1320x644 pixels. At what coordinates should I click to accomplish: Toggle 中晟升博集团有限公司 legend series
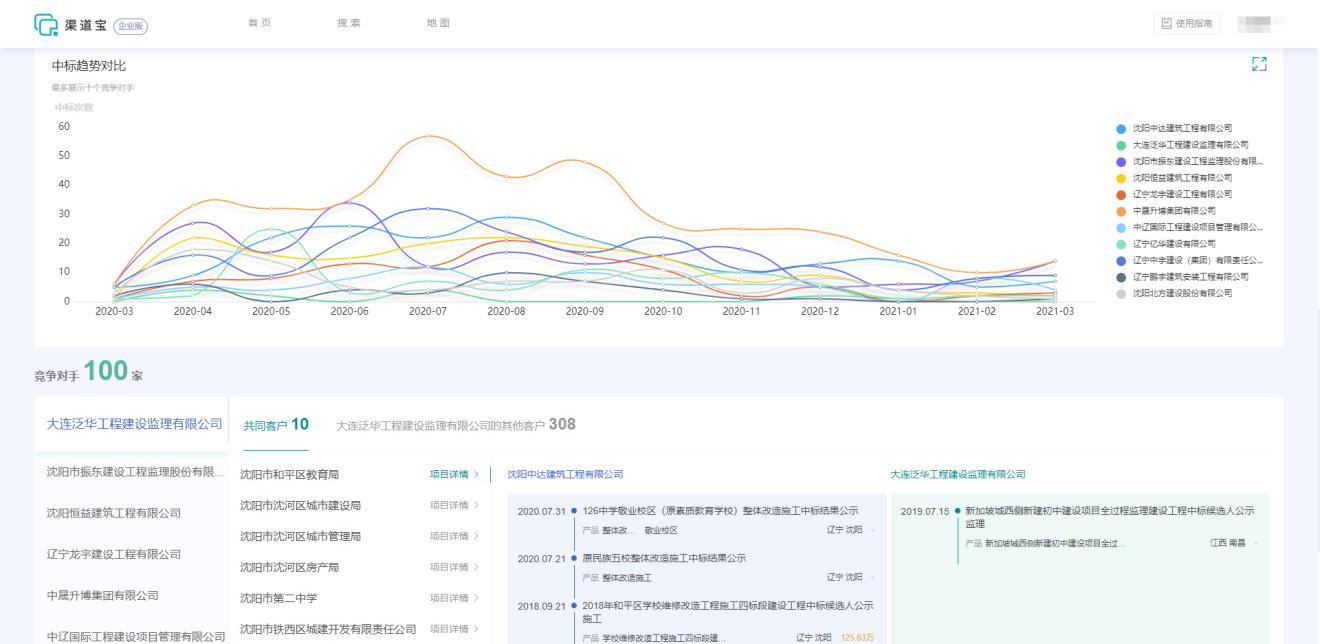1174,211
